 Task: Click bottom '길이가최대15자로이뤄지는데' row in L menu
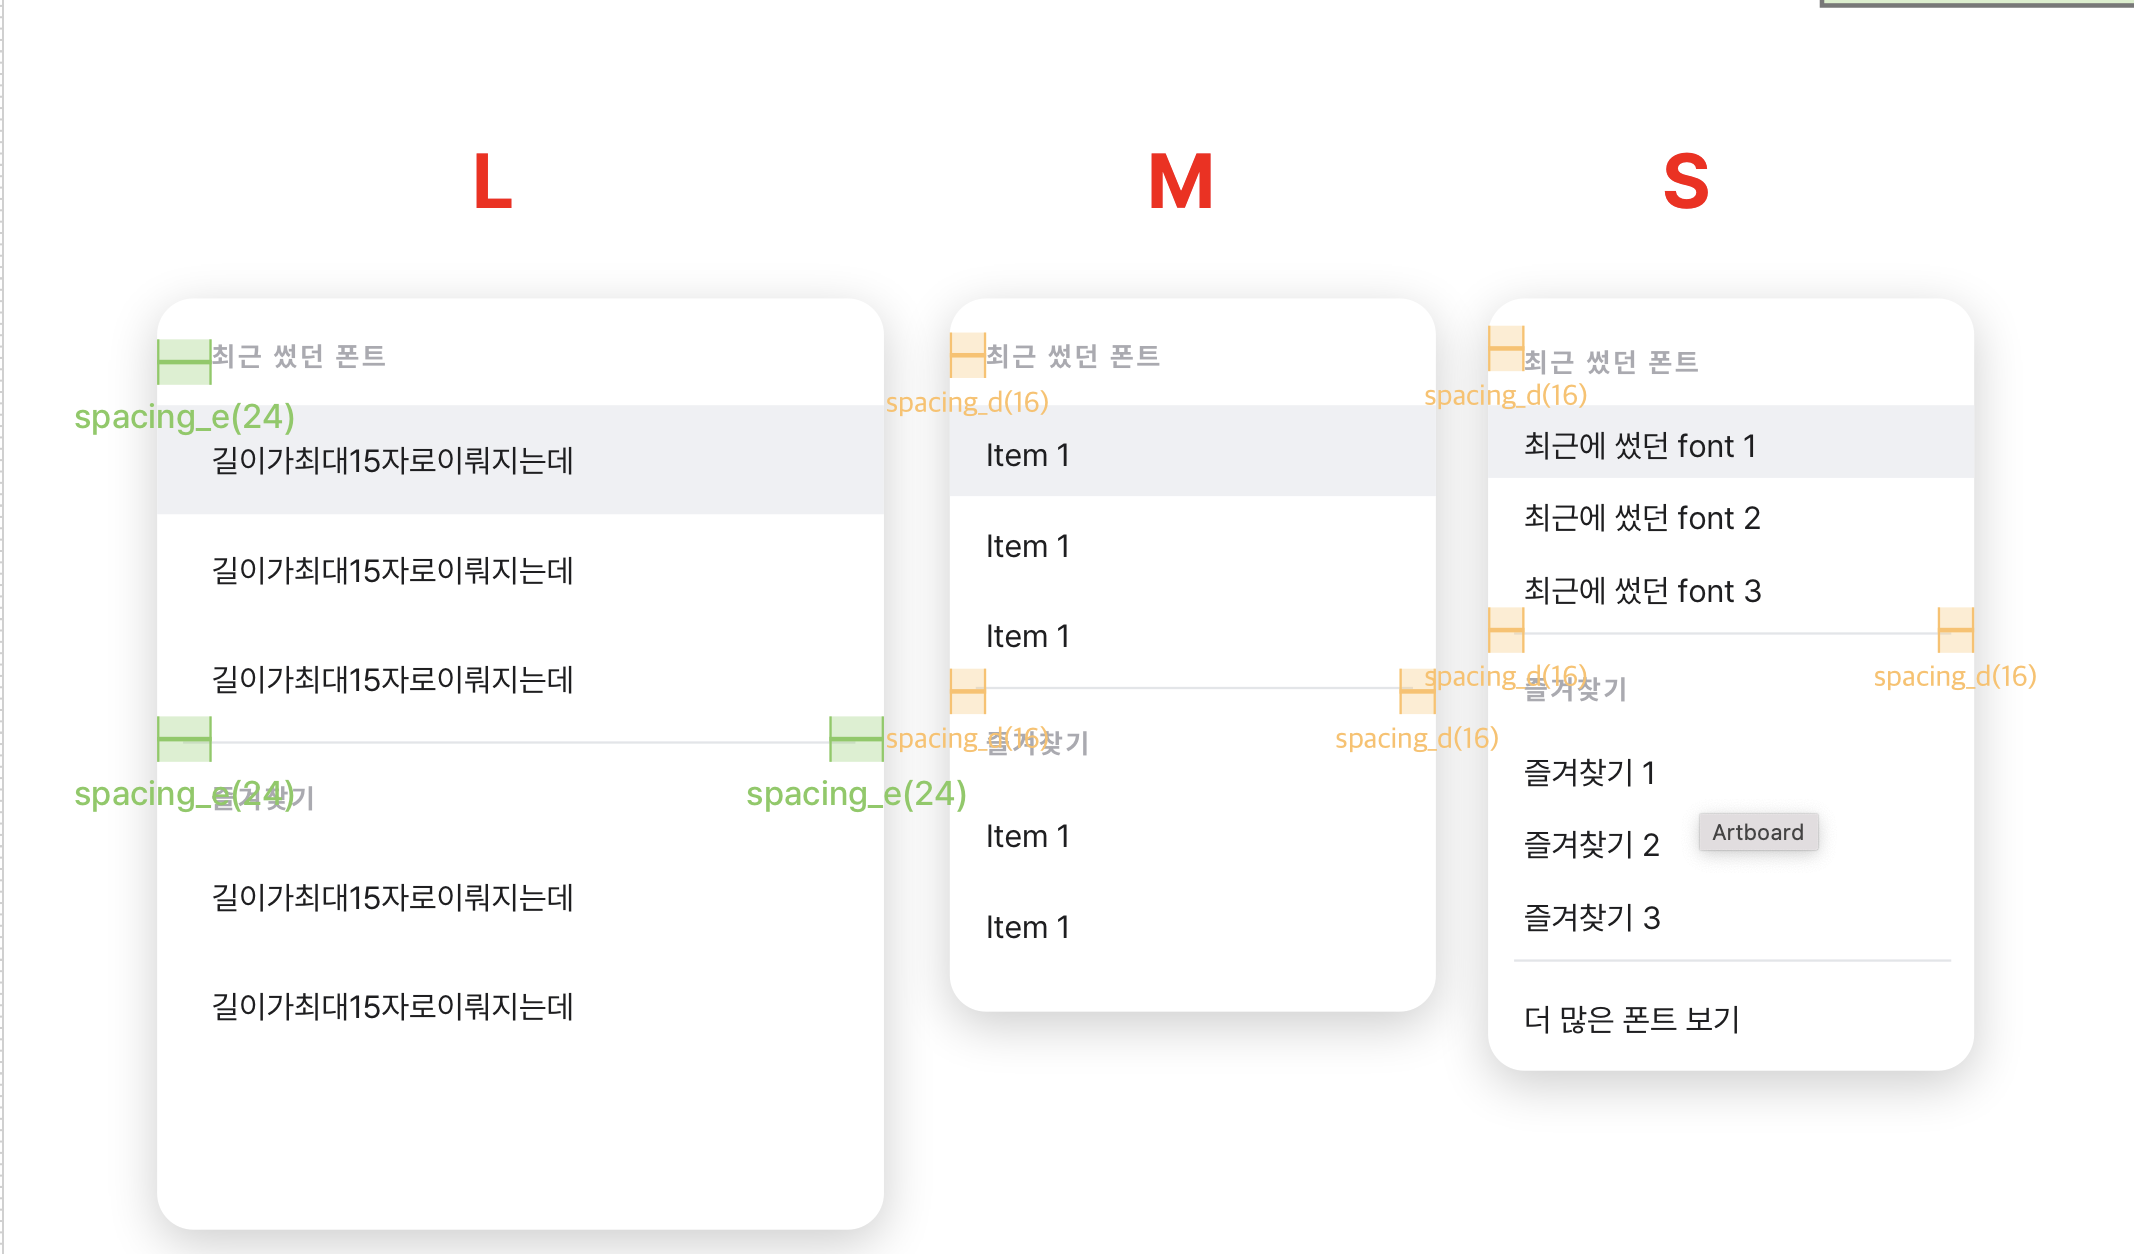pos(520,1006)
